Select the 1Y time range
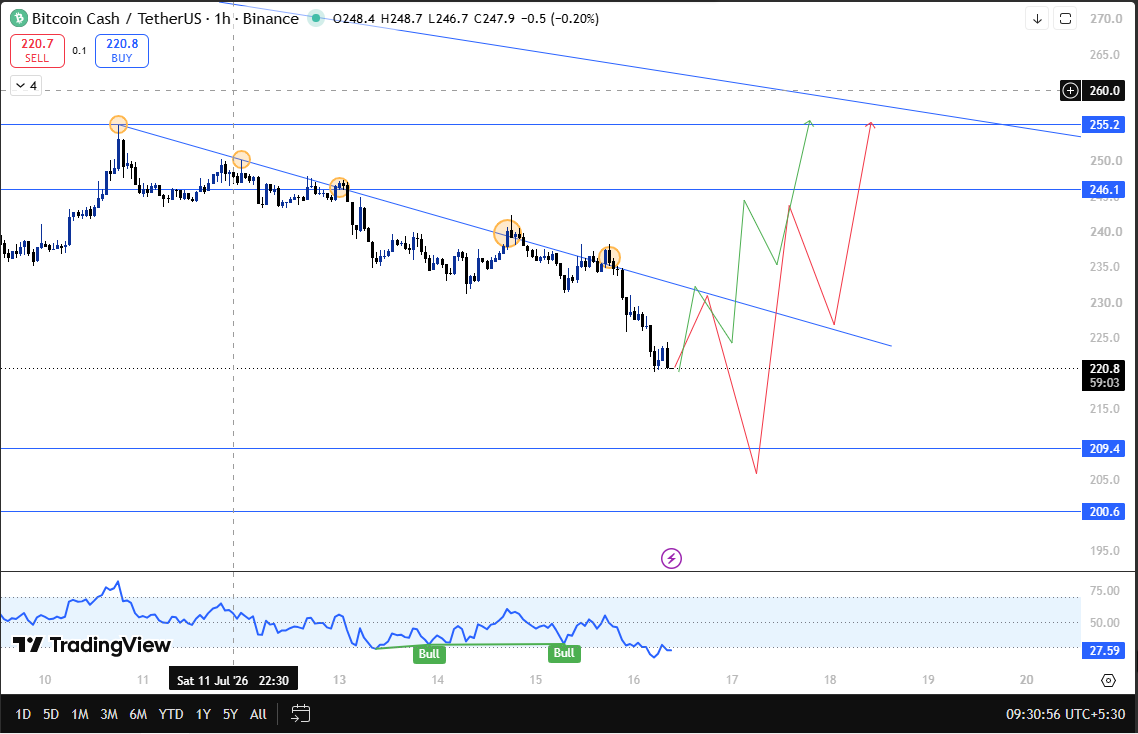Image resolution: width=1138 pixels, height=734 pixels. point(203,714)
